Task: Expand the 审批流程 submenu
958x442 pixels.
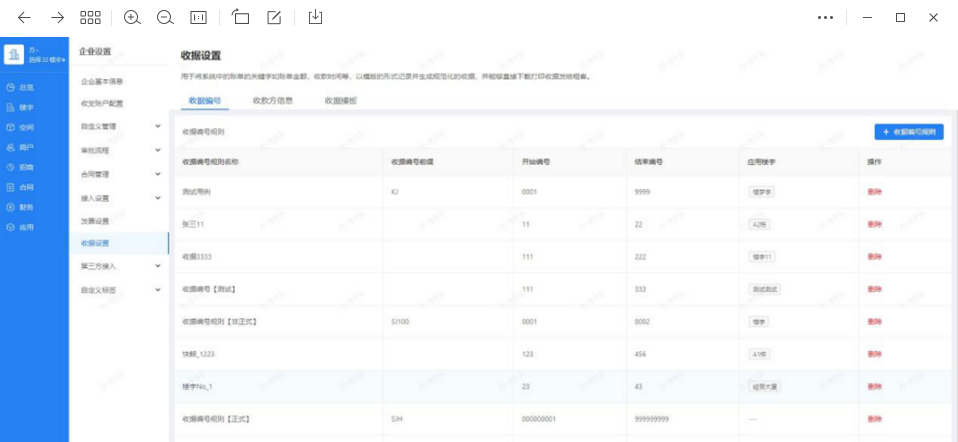Action: (x=157, y=150)
